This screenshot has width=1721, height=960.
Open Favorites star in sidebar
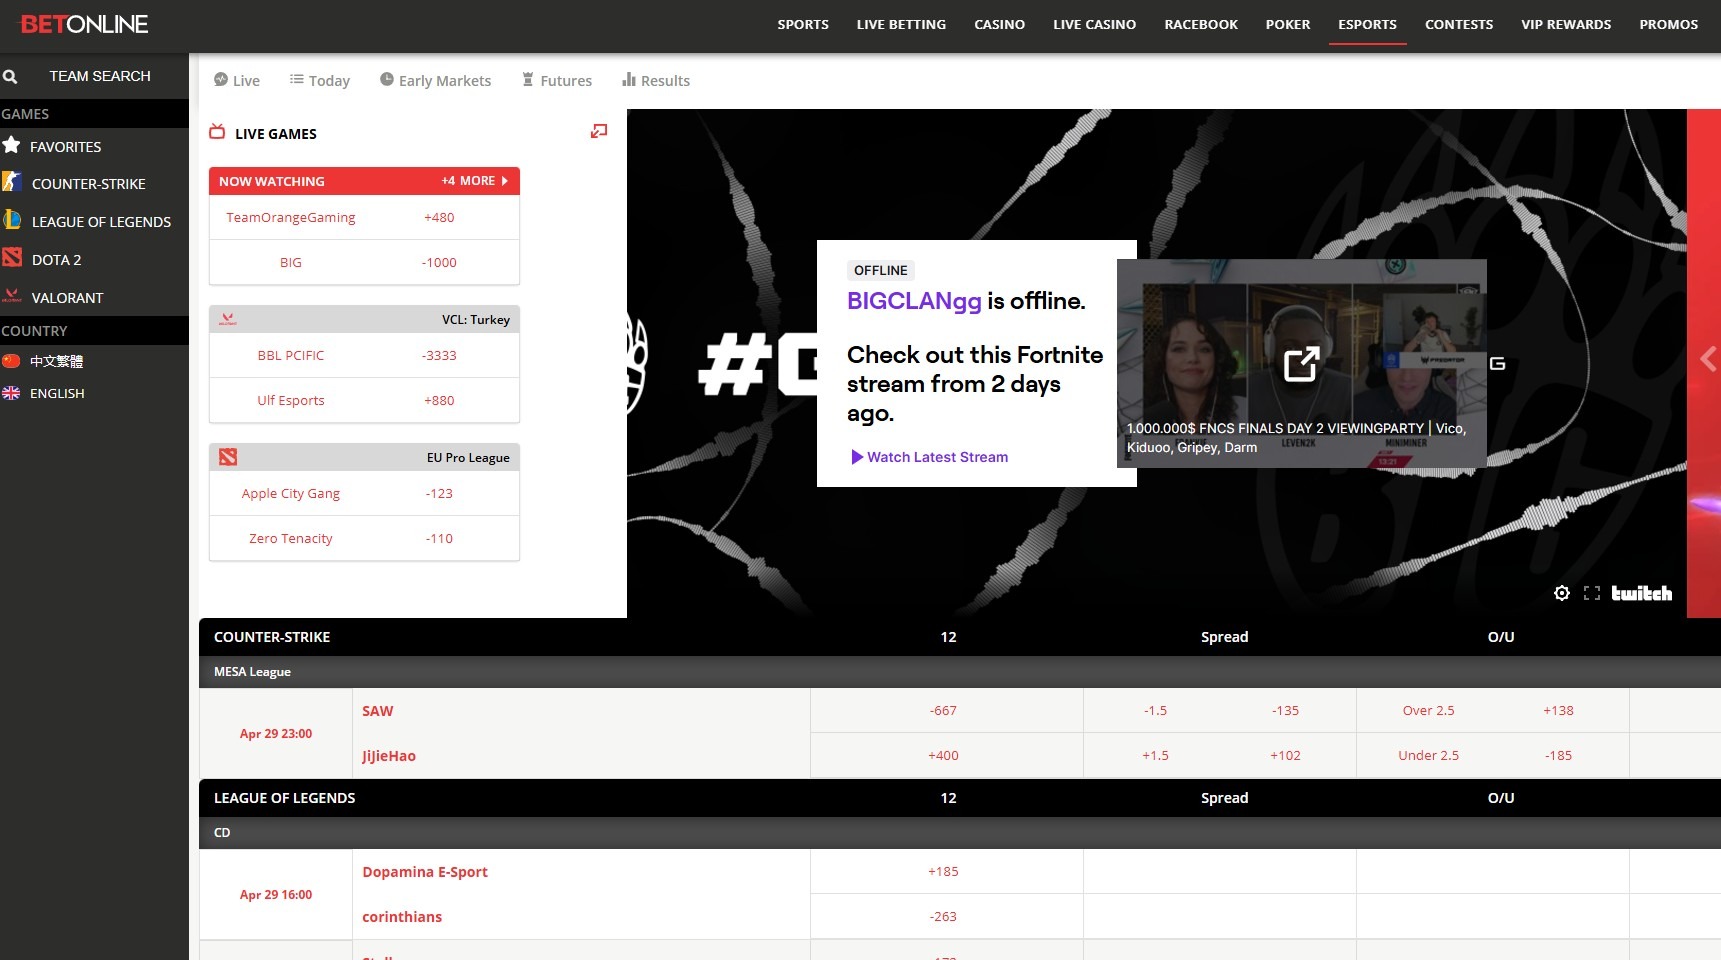click(x=11, y=146)
